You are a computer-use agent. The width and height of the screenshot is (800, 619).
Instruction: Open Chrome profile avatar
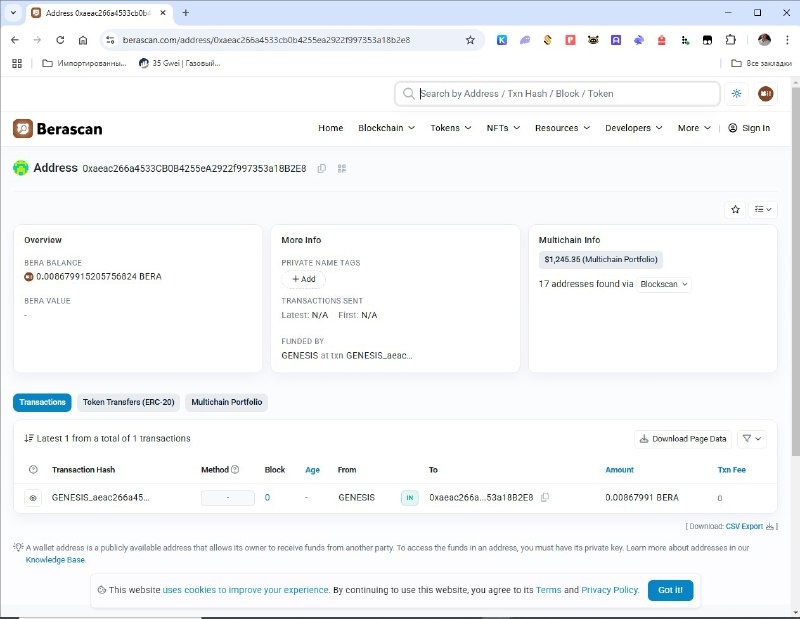[x=764, y=40]
